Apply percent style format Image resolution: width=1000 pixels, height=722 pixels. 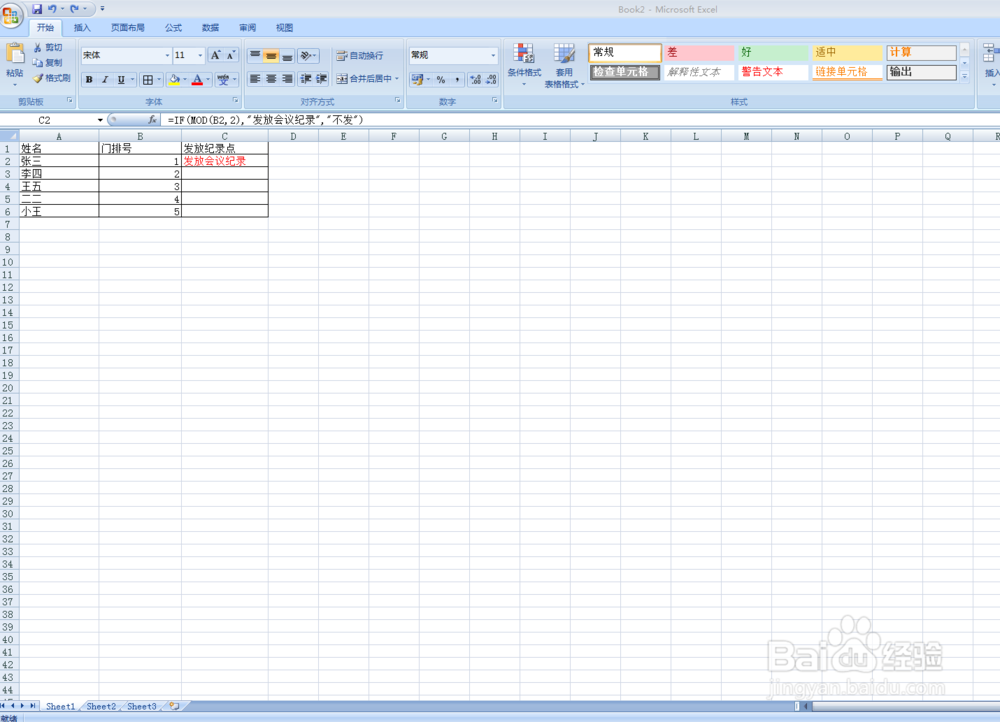[441, 80]
